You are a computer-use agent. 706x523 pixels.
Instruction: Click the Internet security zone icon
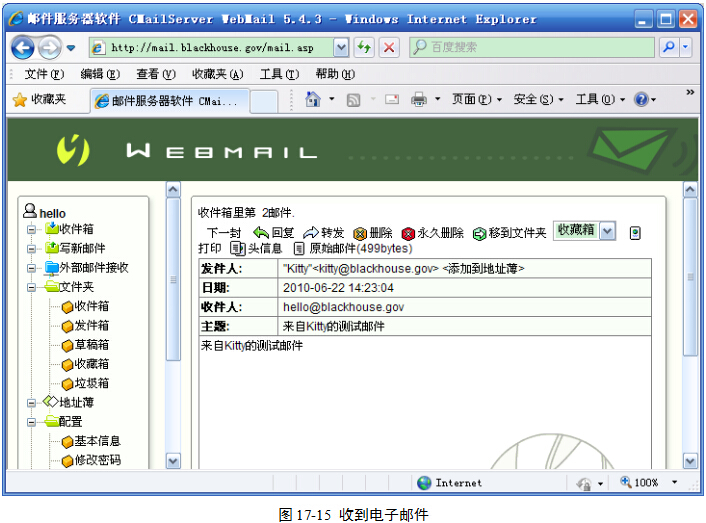tap(424, 483)
